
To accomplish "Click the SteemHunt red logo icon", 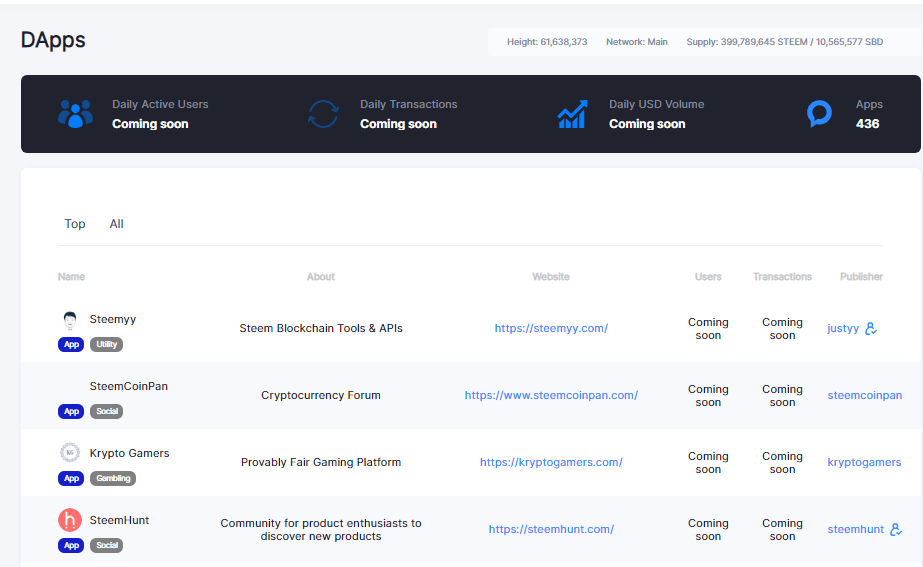I will tap(70, 520).
